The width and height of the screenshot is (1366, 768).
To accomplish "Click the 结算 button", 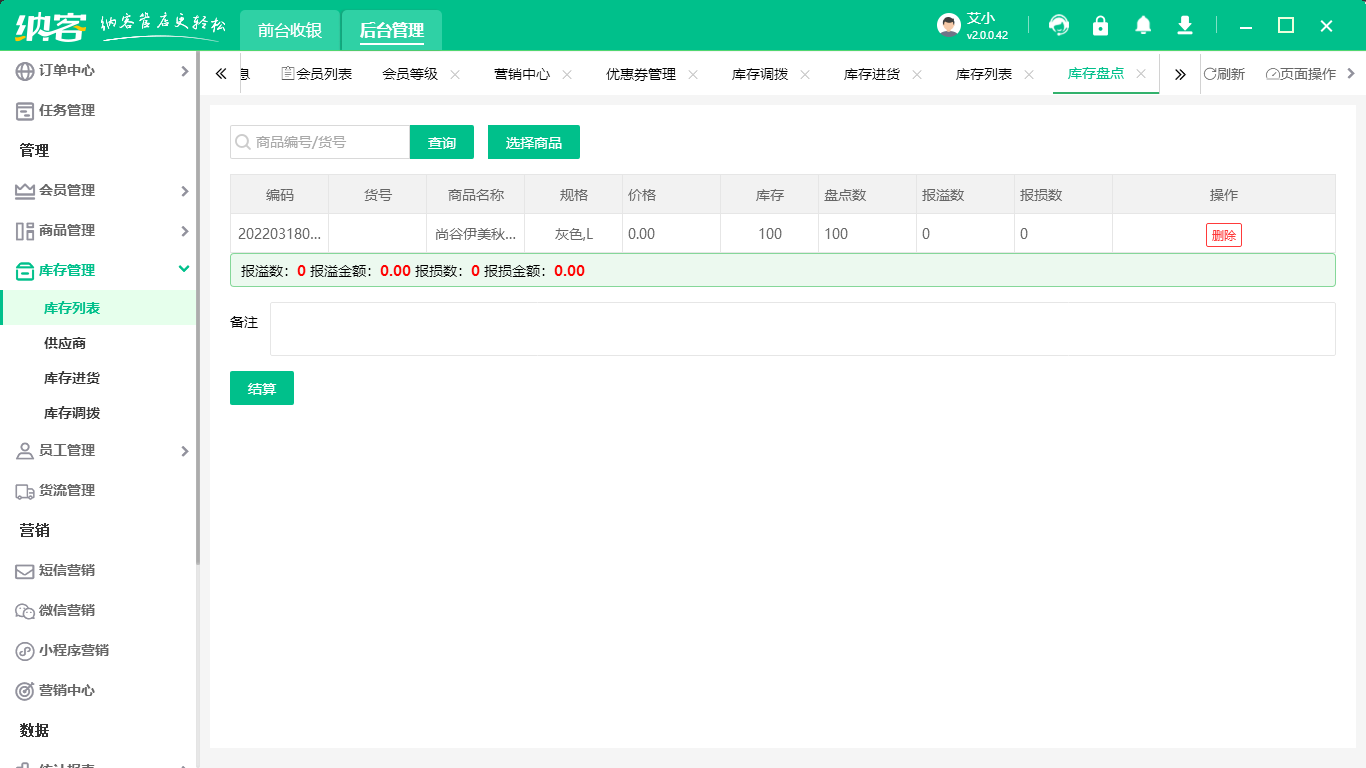I will pyautogui.click(x=262, y=388).
